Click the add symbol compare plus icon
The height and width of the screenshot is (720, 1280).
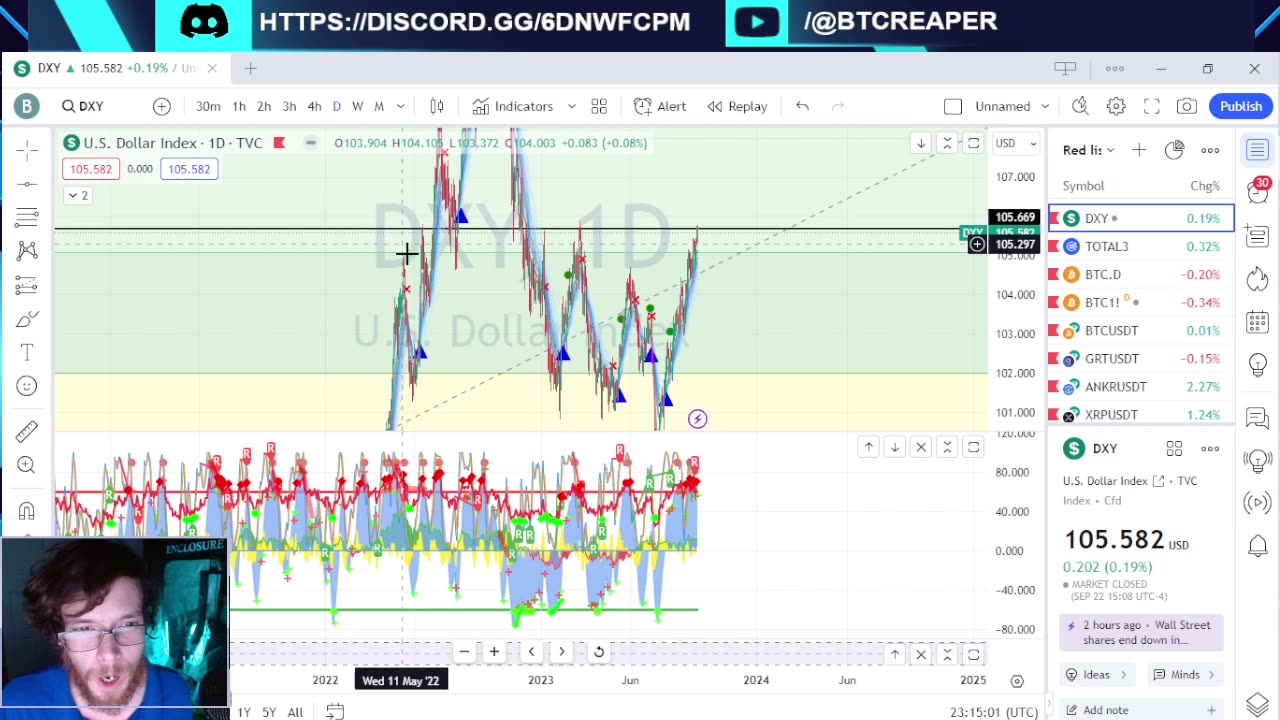pos(162,106)
